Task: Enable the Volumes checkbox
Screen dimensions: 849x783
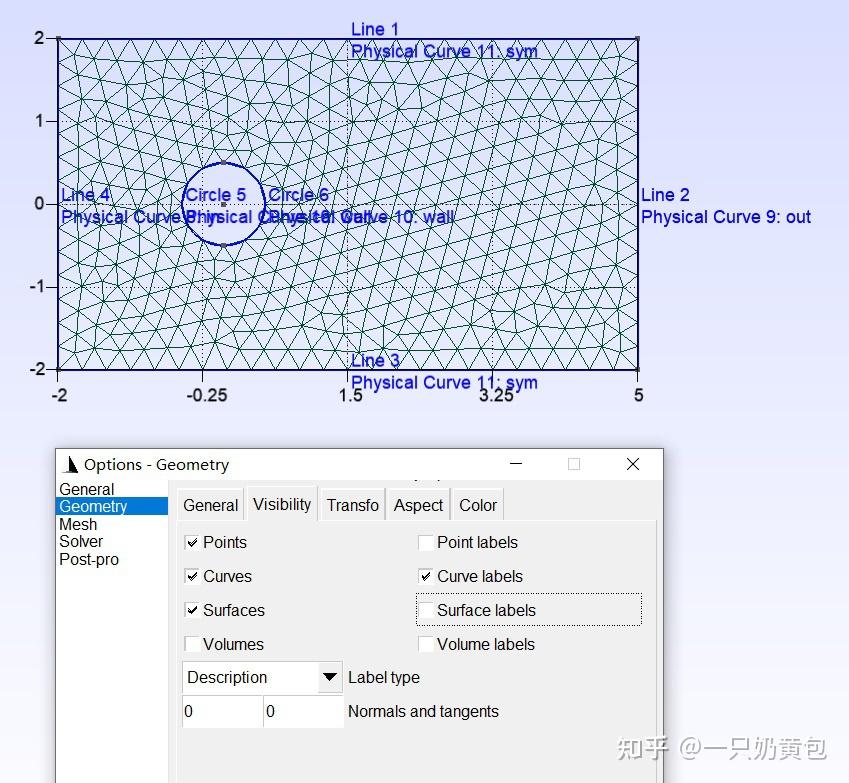Action: (x=191, y=644)
